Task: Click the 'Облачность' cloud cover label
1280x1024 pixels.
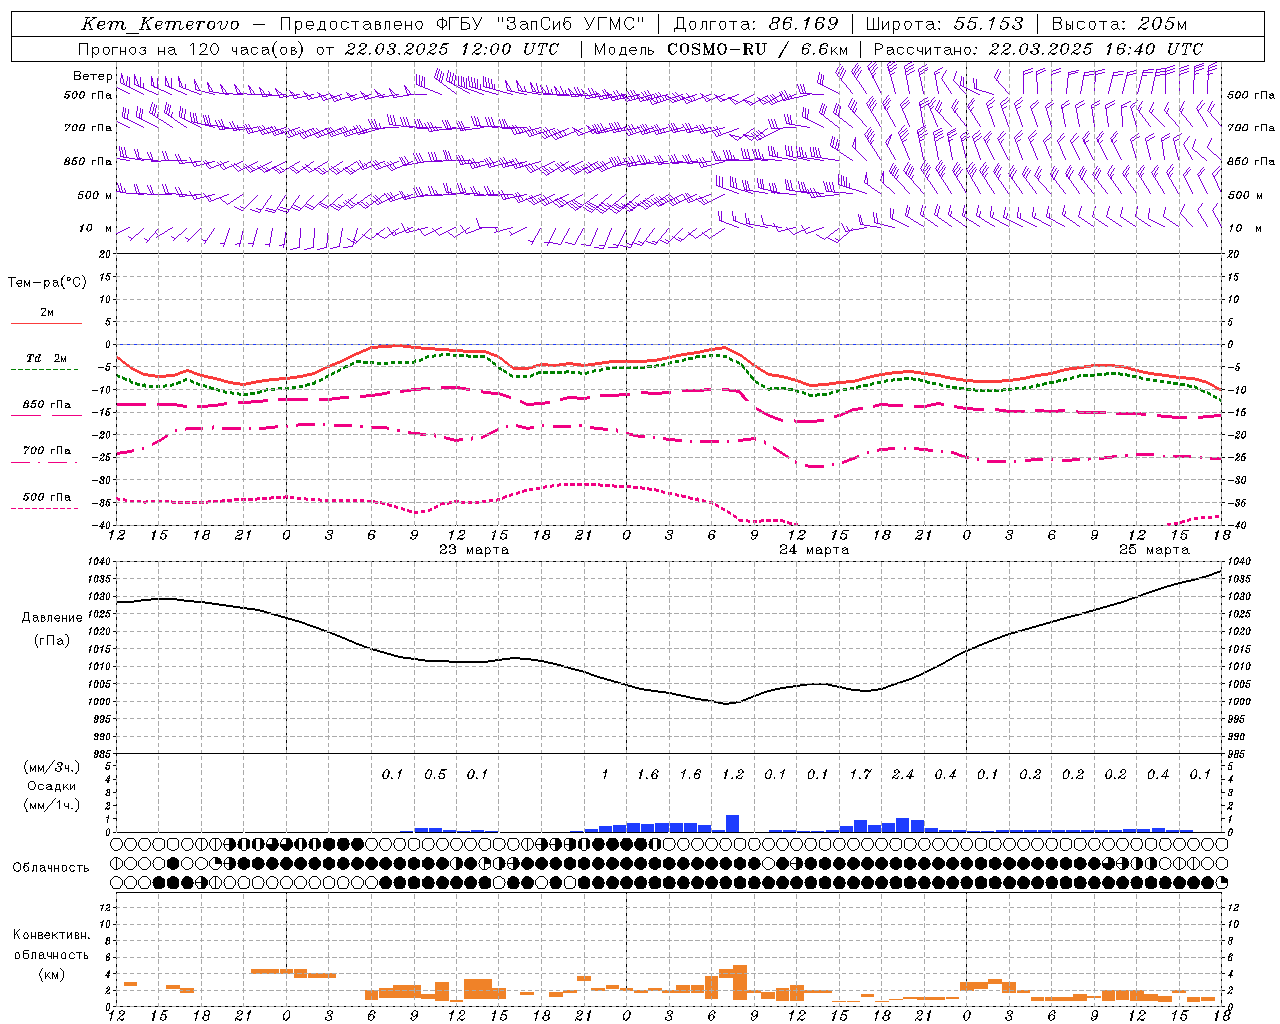Action: [51, 868]
